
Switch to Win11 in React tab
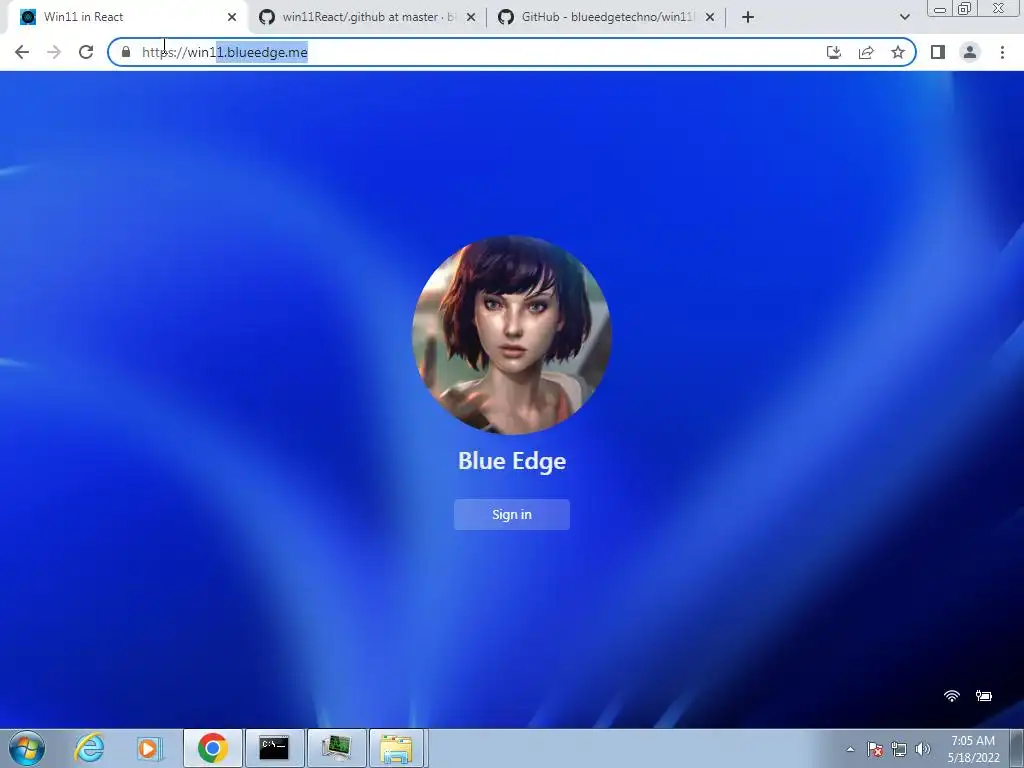tap(124, 17)
